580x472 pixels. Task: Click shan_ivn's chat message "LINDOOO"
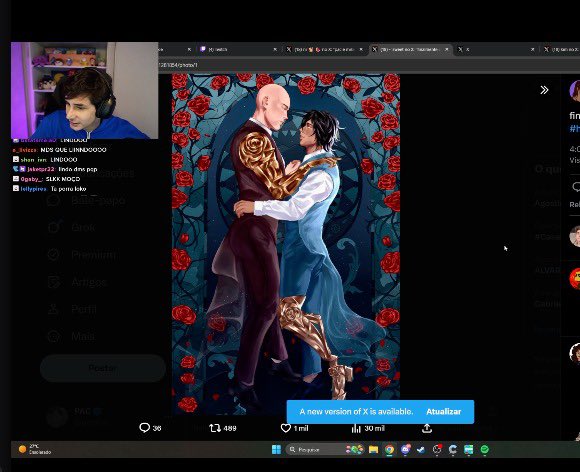[x=64, y=160]
